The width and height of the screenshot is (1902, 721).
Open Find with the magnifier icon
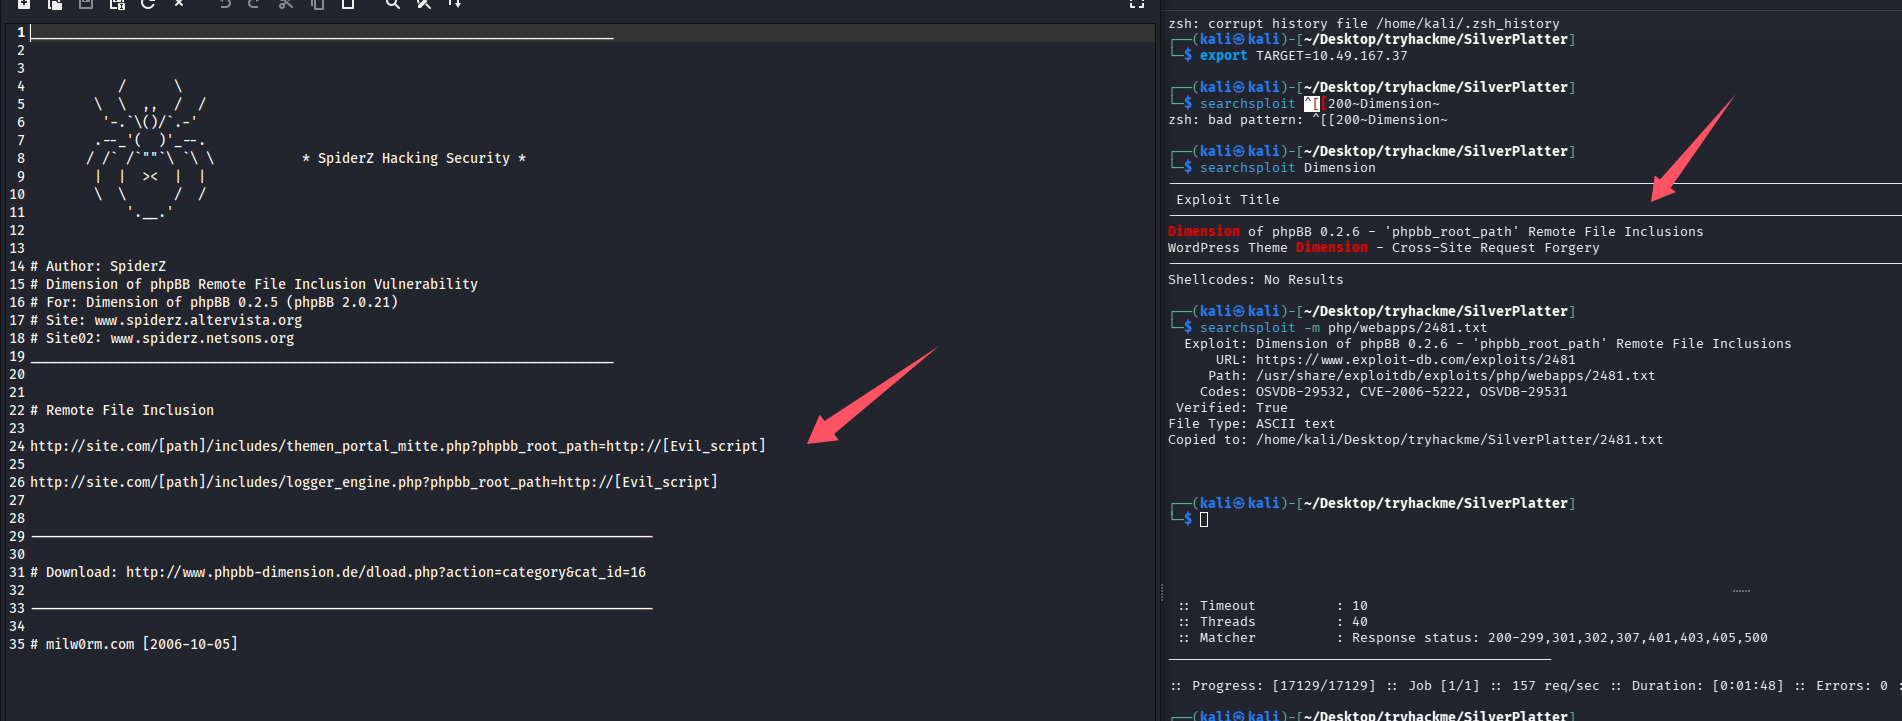point(393,4)
